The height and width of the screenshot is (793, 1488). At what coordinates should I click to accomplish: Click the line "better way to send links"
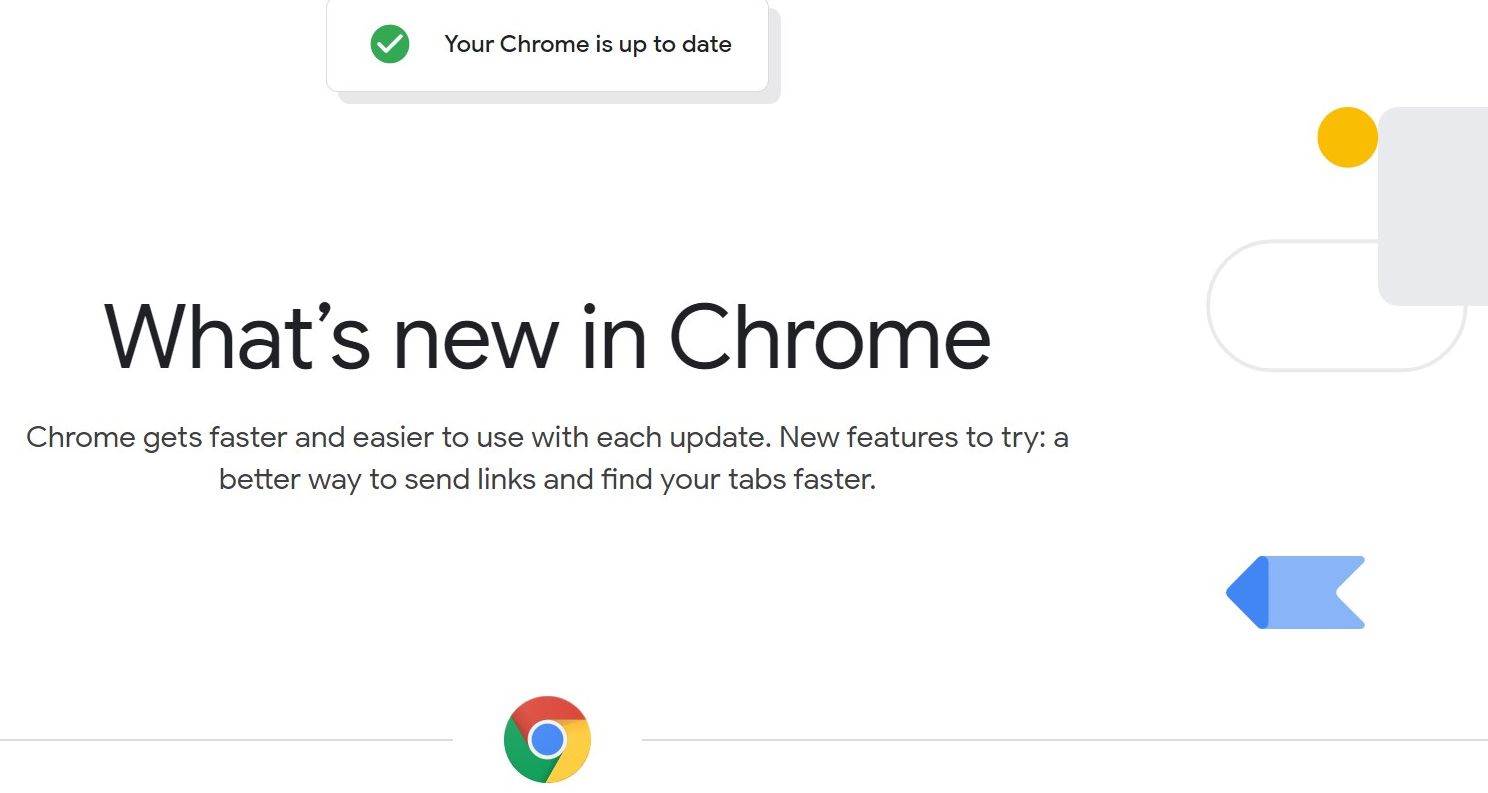tap(547, 479)
